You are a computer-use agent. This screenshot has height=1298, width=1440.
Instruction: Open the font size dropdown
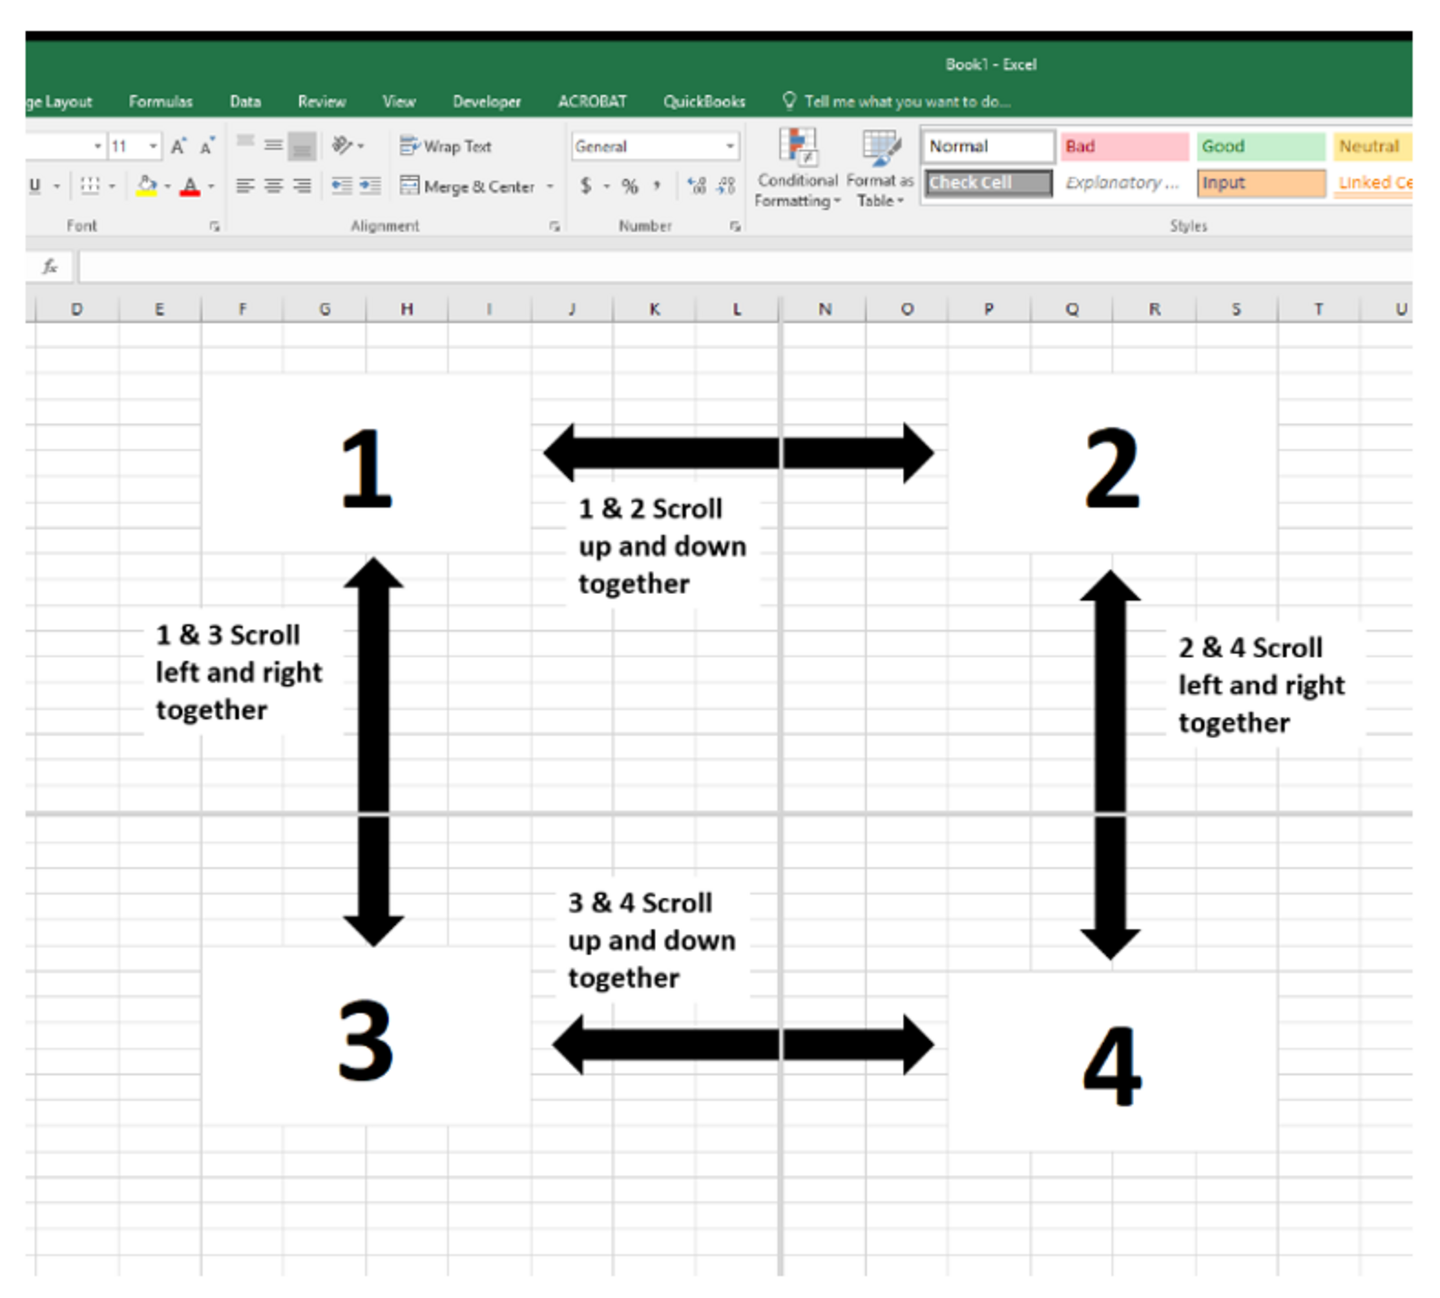152,146
